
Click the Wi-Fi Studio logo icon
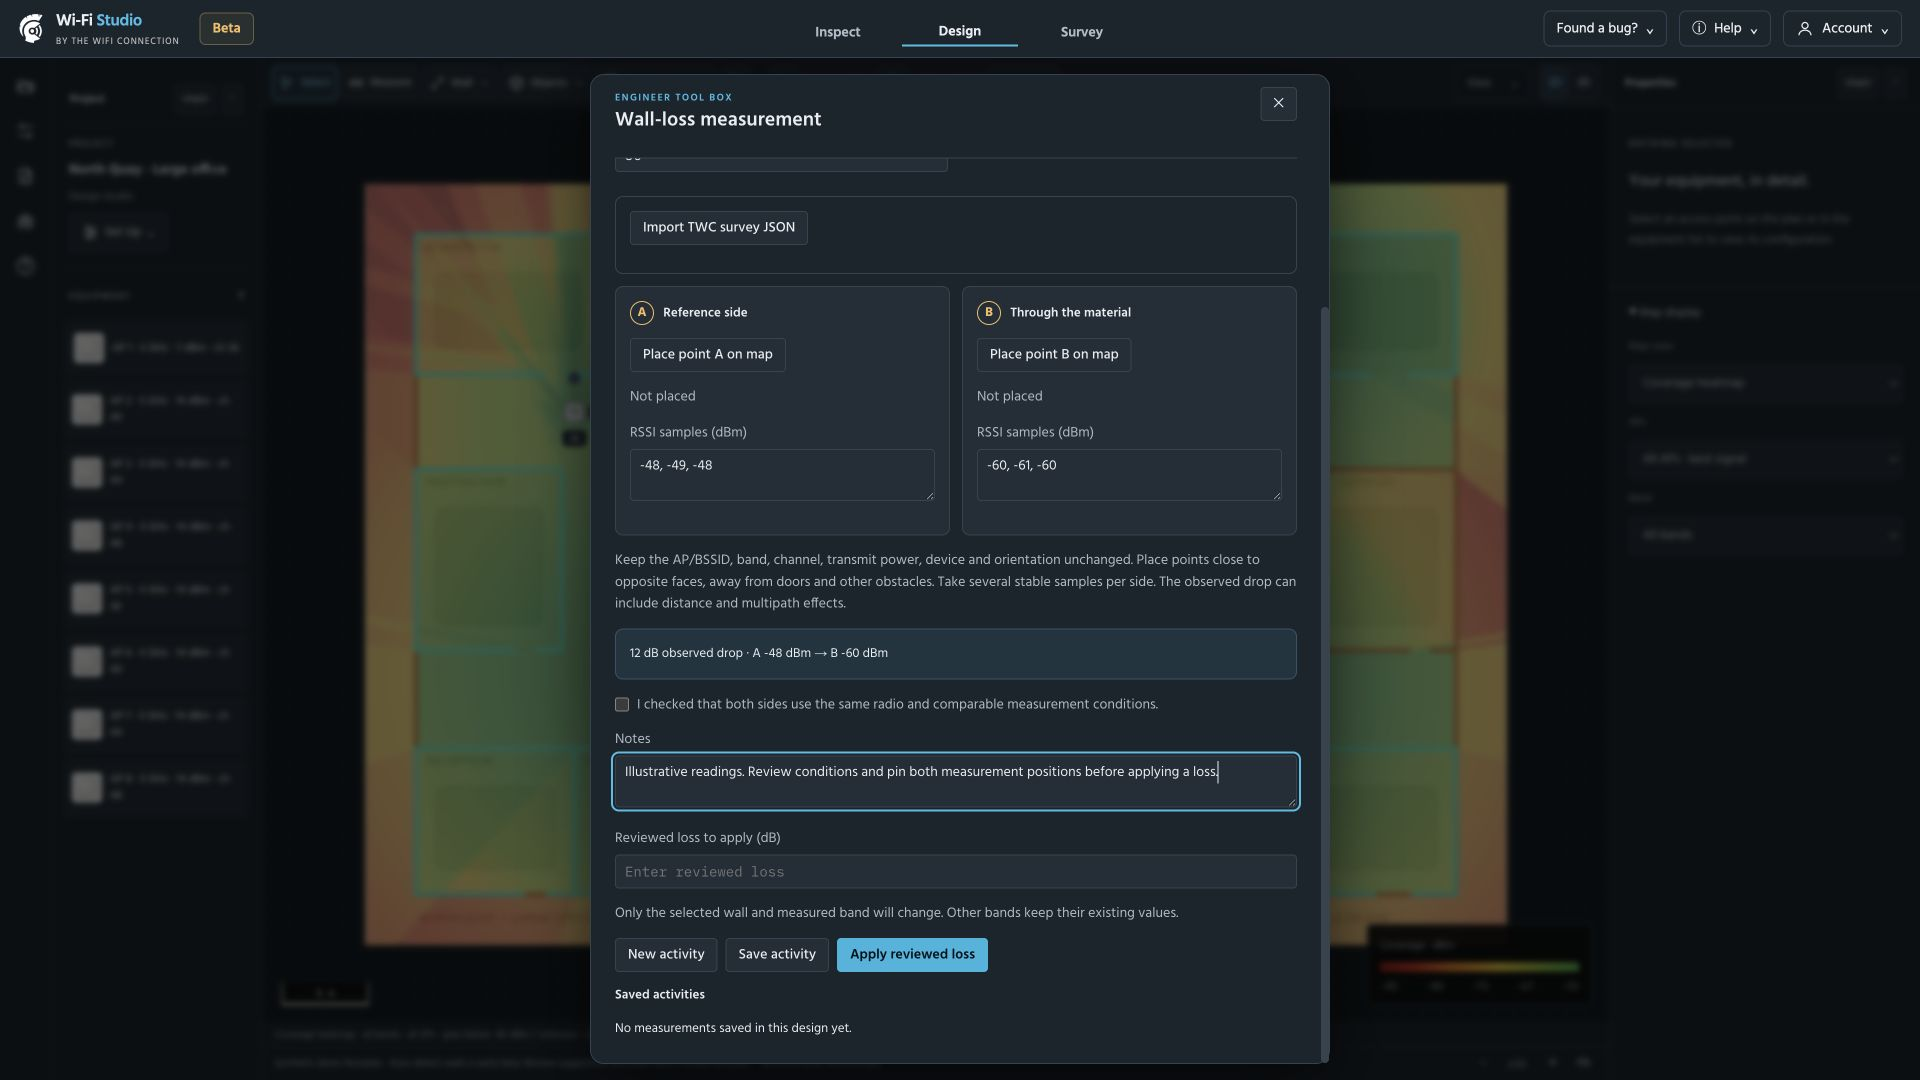point(31,29)
